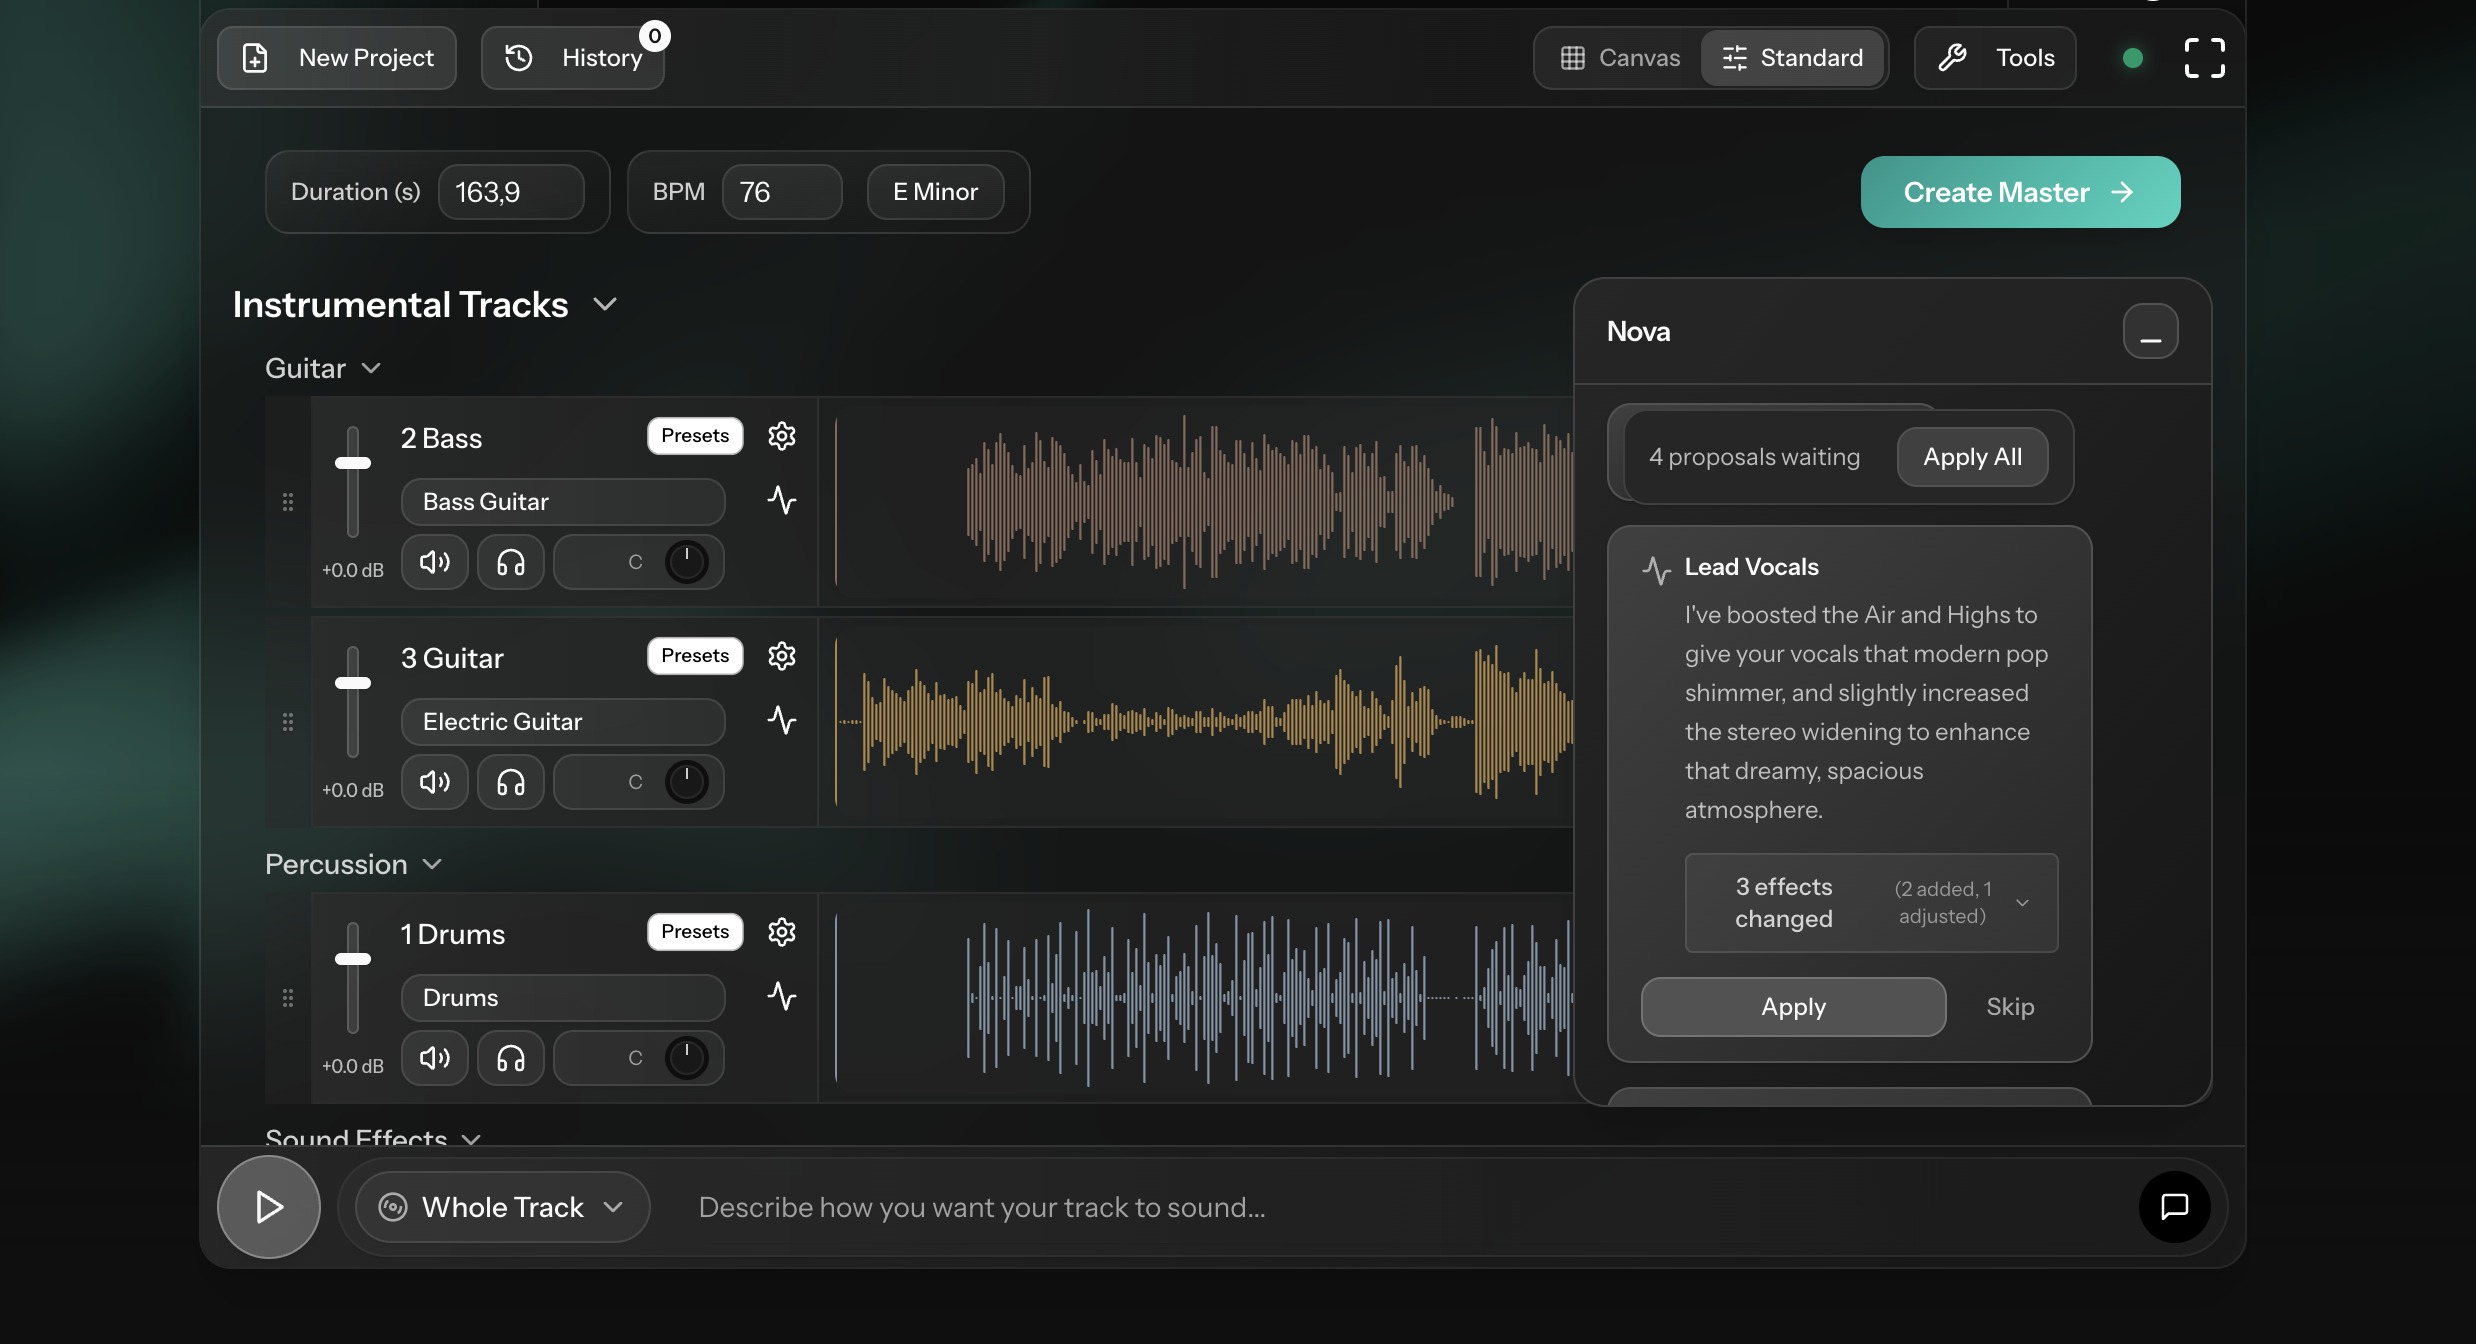
Task: Open the History panel
Action: tap(573, 58)
